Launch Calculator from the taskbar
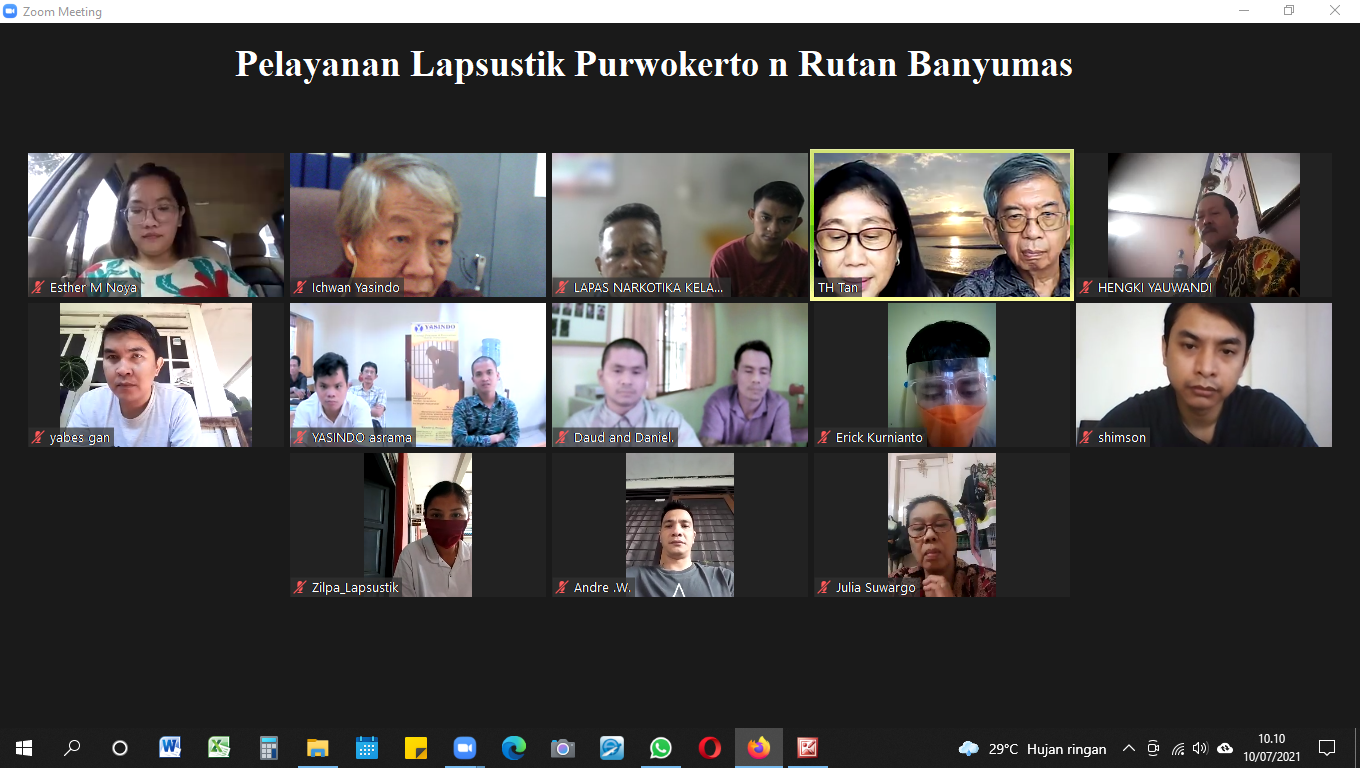Screen dimensions: 1360x768 pyautogui.click(x=268, y=748)
